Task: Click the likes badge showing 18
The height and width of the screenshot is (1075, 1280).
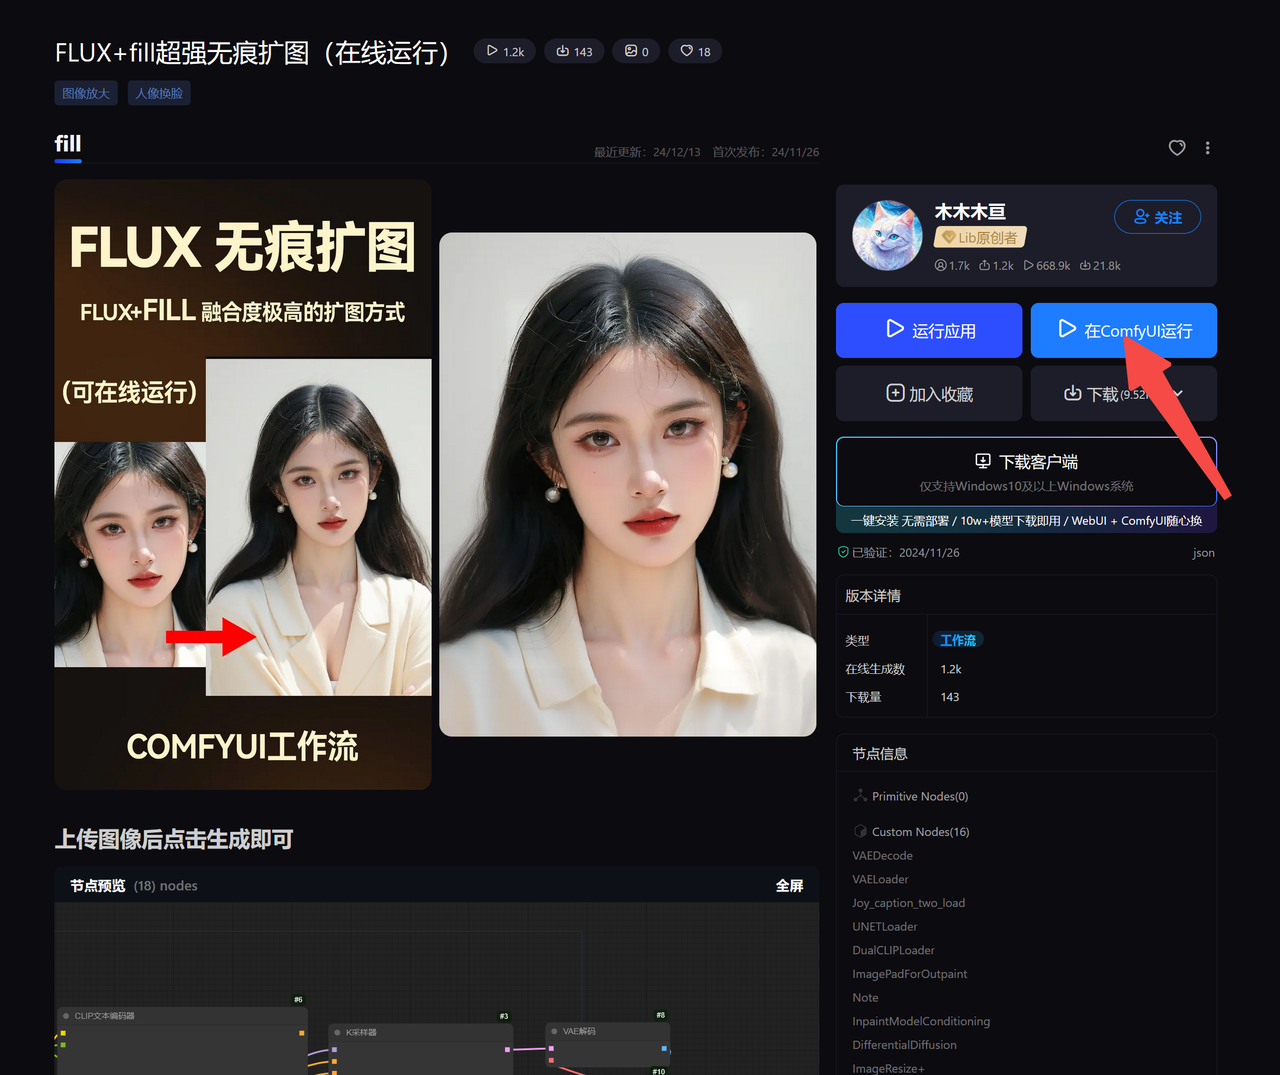Action: 695,51
